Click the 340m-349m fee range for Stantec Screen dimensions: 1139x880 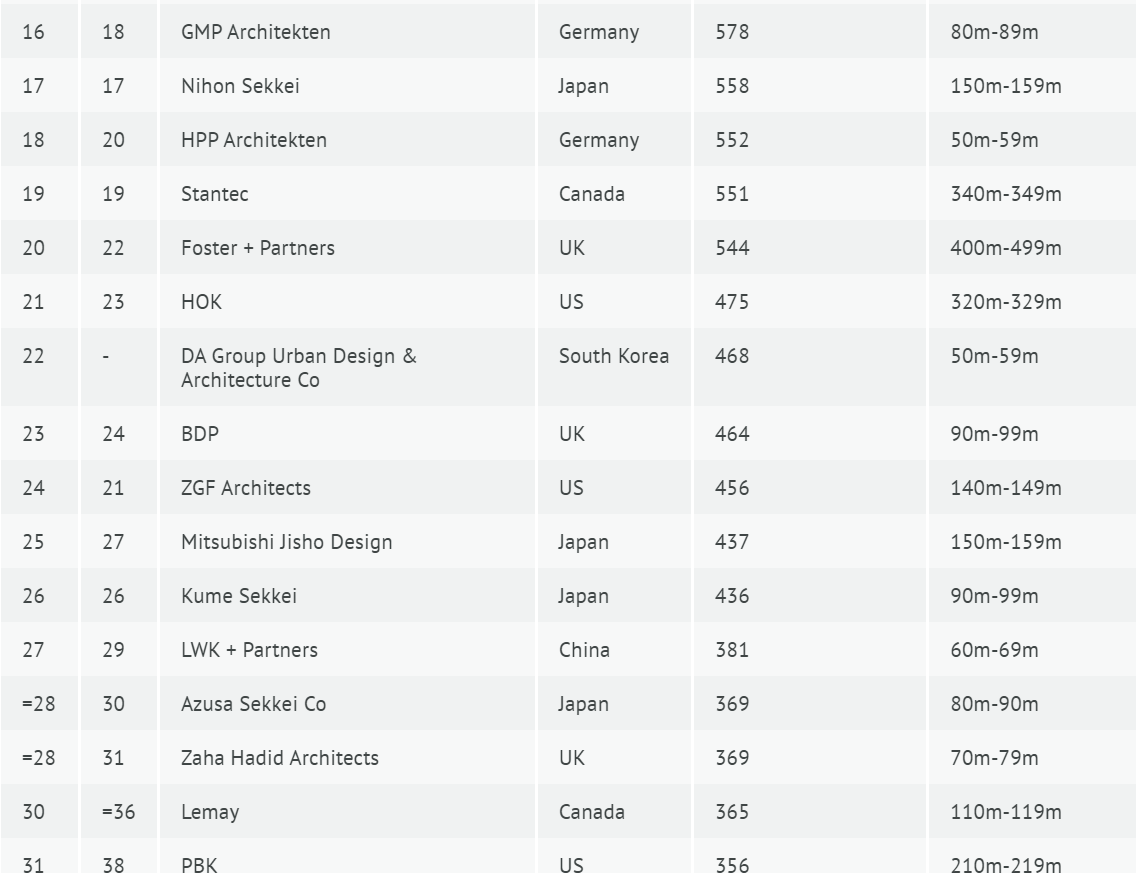(1006, 194)
